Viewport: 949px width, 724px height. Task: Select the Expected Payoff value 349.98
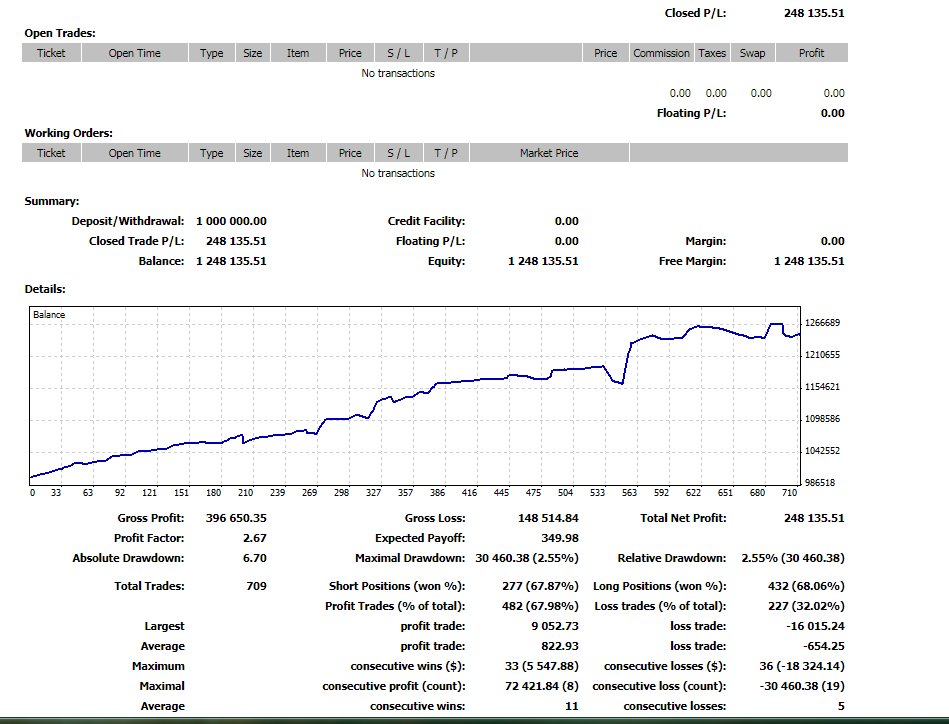558,538
